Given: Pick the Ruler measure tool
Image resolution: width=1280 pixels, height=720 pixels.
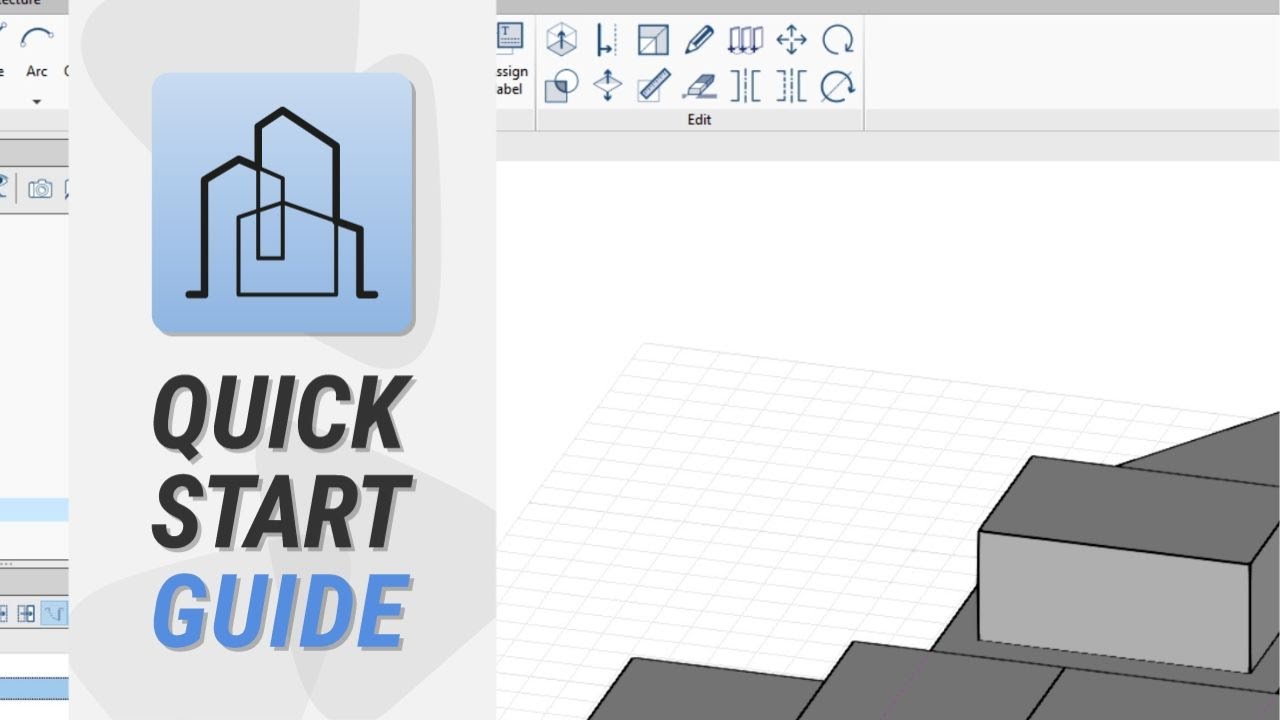Looking at the screenshot, I should point(653,86).
